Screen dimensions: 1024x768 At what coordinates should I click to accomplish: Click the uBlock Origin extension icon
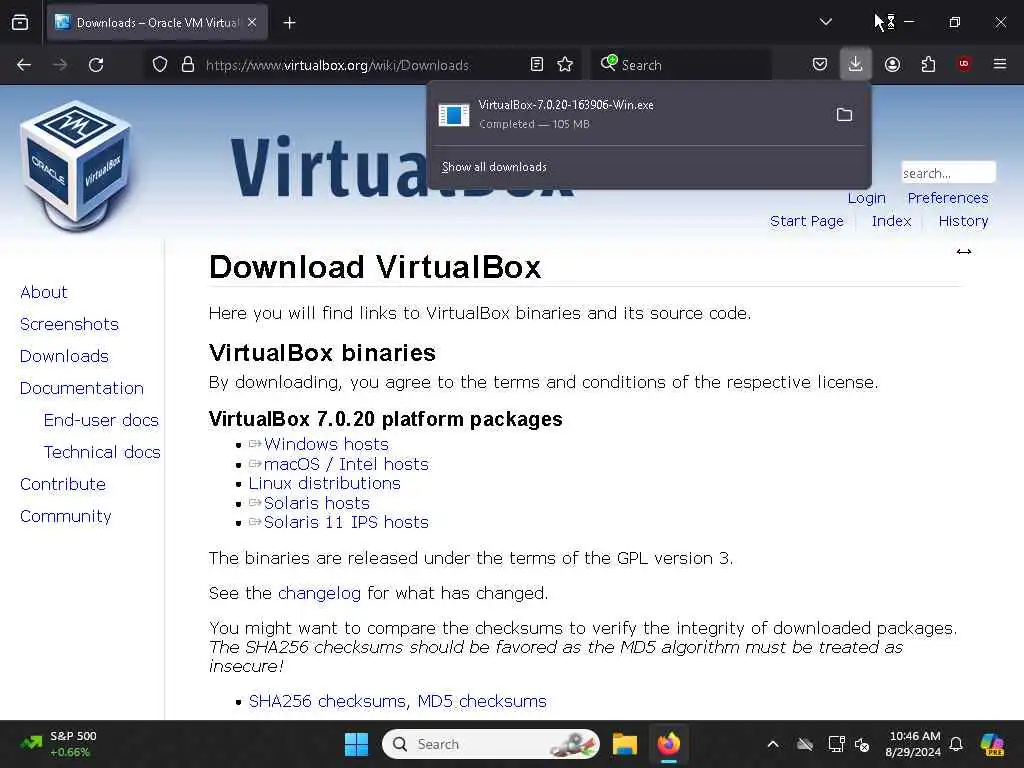964,64
